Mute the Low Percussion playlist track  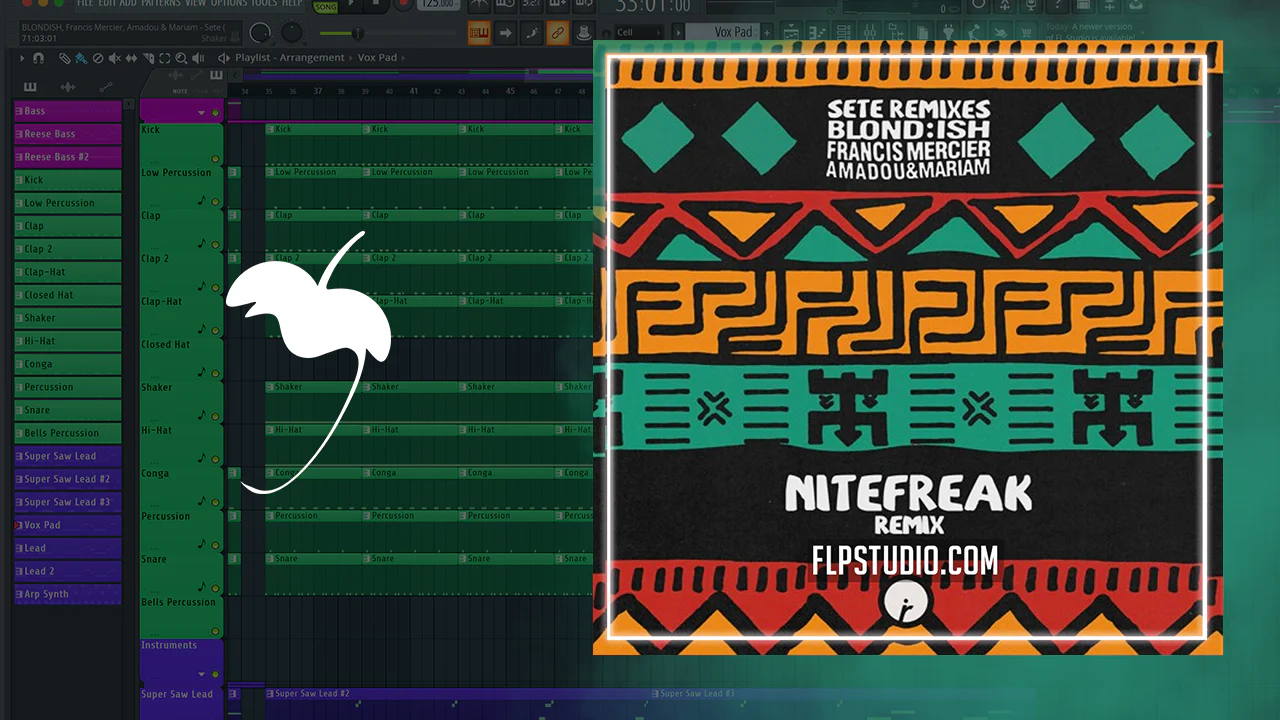pyautogui.click(x=215, y=202)
